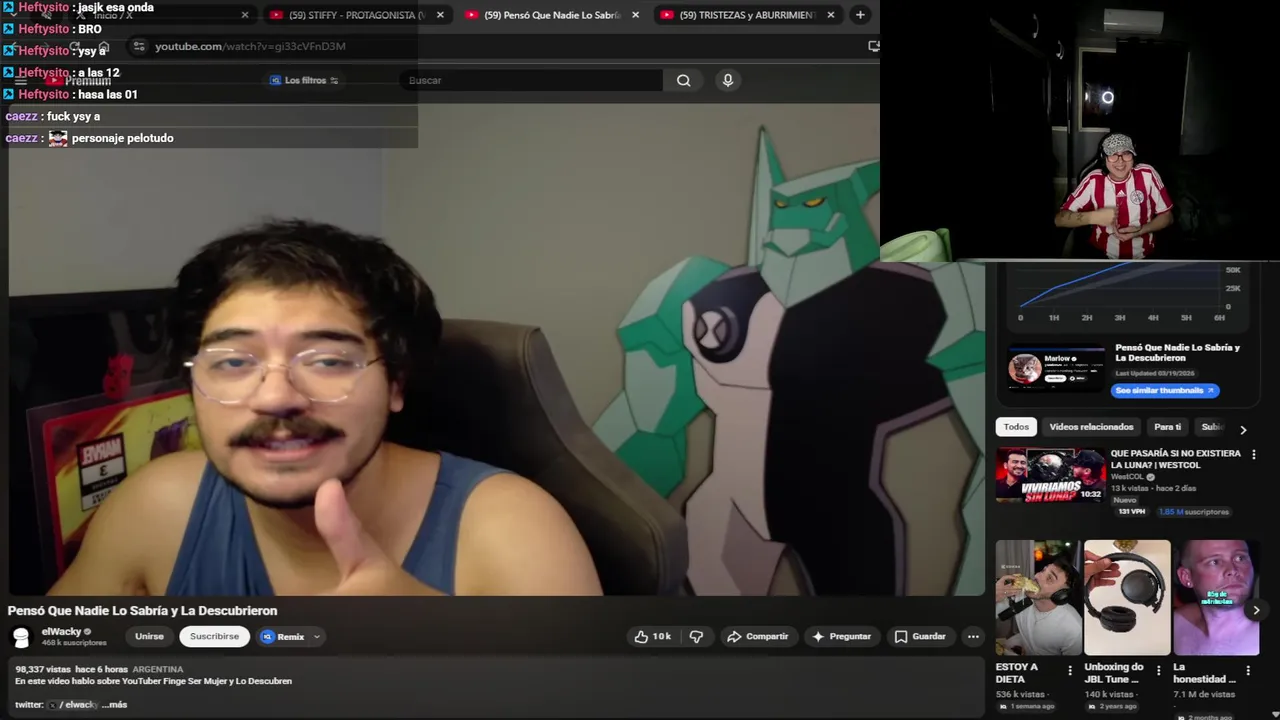This screenshot has height=720, width=1280.
Task: Click the youtube.com address bar URL
Action: (250, 46)
